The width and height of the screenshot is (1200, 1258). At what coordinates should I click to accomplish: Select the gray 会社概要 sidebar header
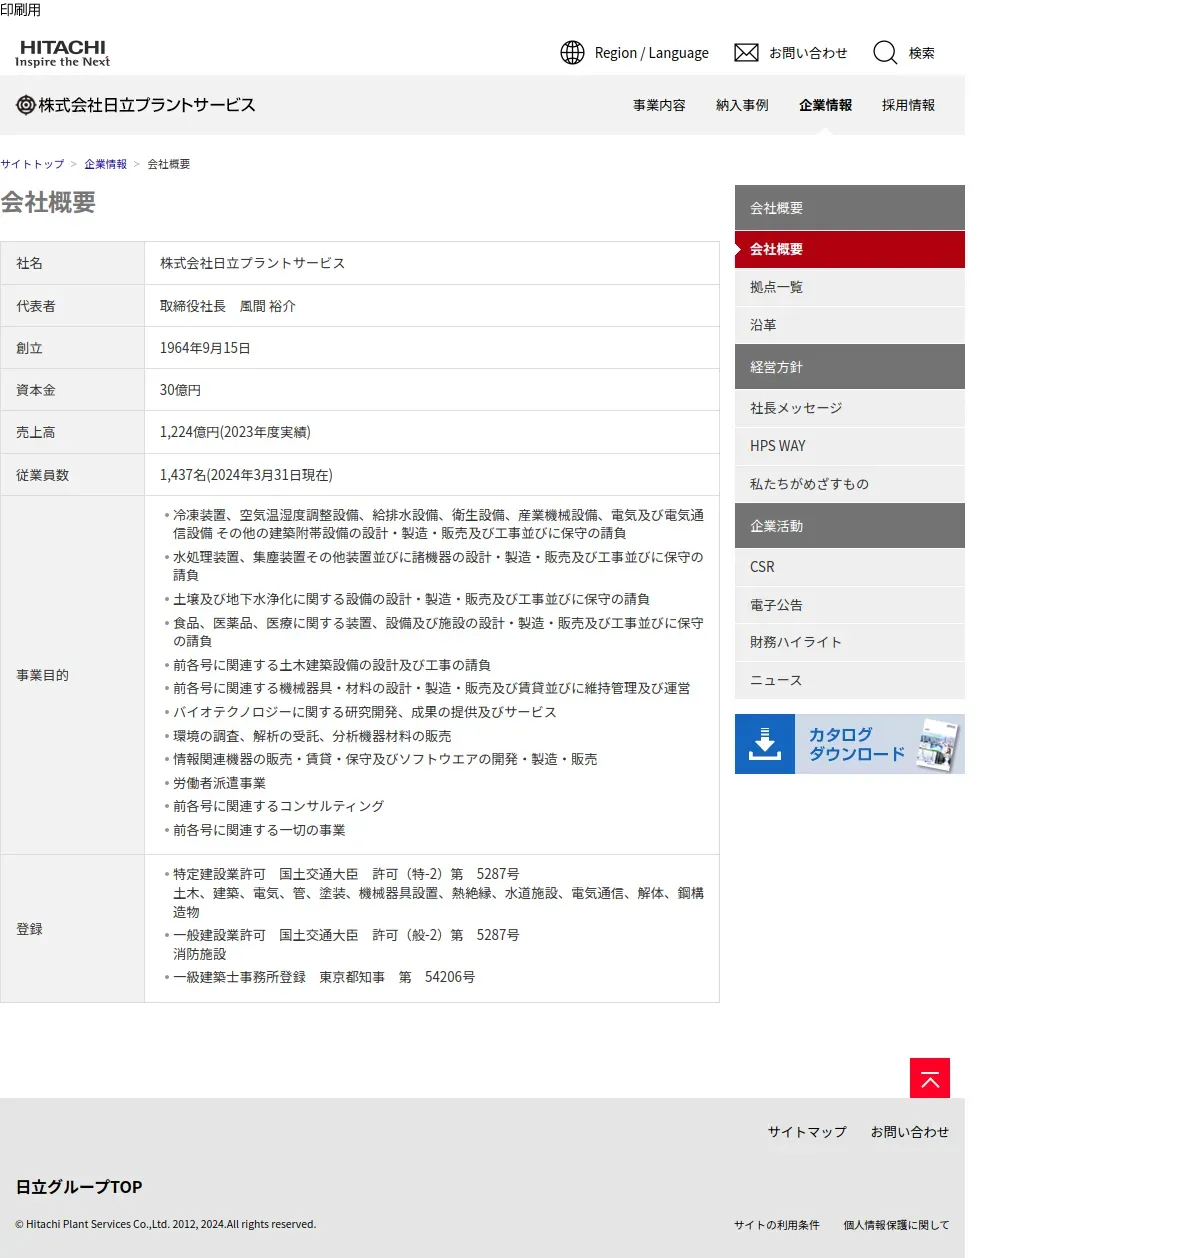[850, 208]
